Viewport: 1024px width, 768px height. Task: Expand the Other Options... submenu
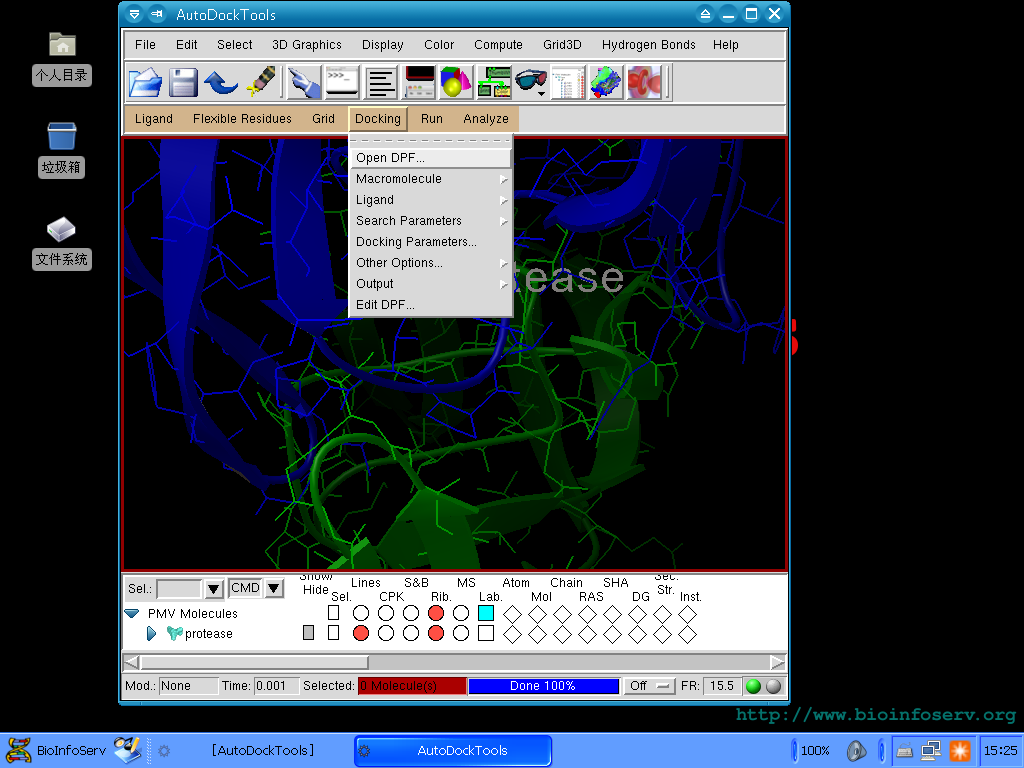tap(431, 263)
